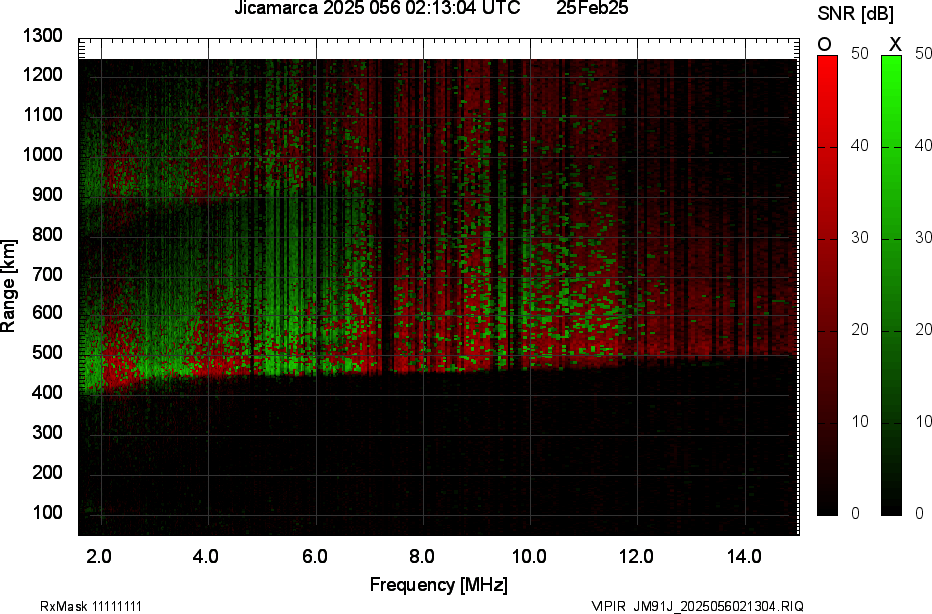Click the "500" range tick label
This screenshot has width=932, height=614.
pyautogui.click(x=46, y=352)
